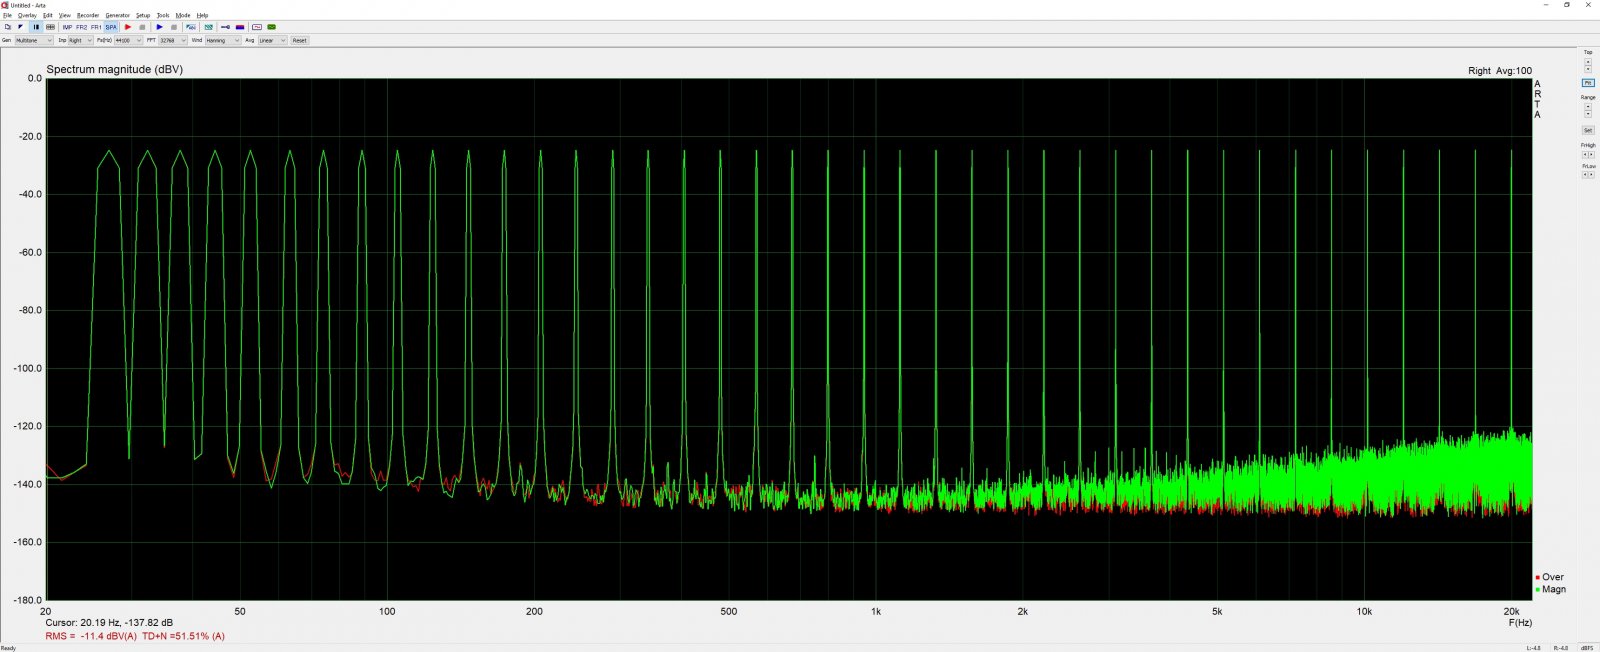Image resolution: width=1600 pixels, height=652 pixels.
Task: Click the Reset averaging button
Action: click(x=299, y=40)
